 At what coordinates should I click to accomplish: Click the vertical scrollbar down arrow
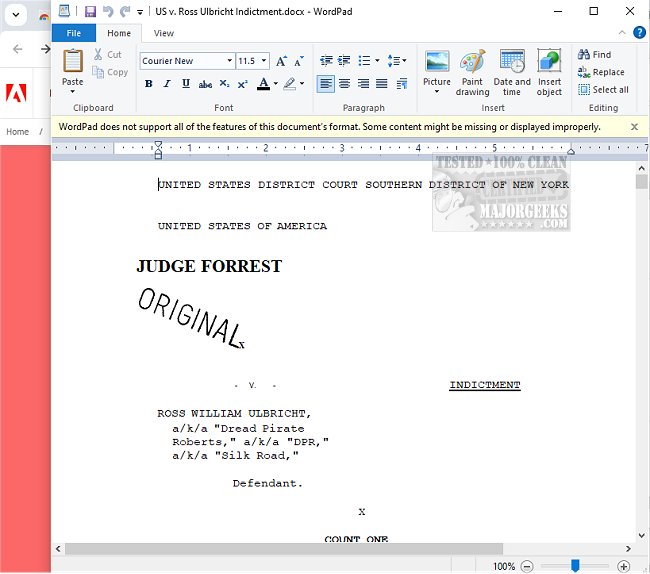click(x=641, y=535)
